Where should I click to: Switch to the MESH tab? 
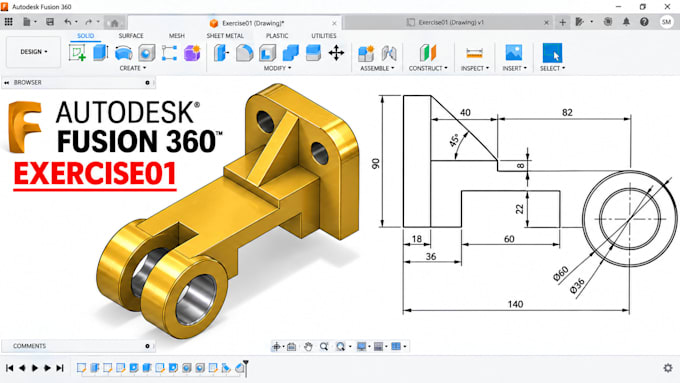[x=177, y=36]
